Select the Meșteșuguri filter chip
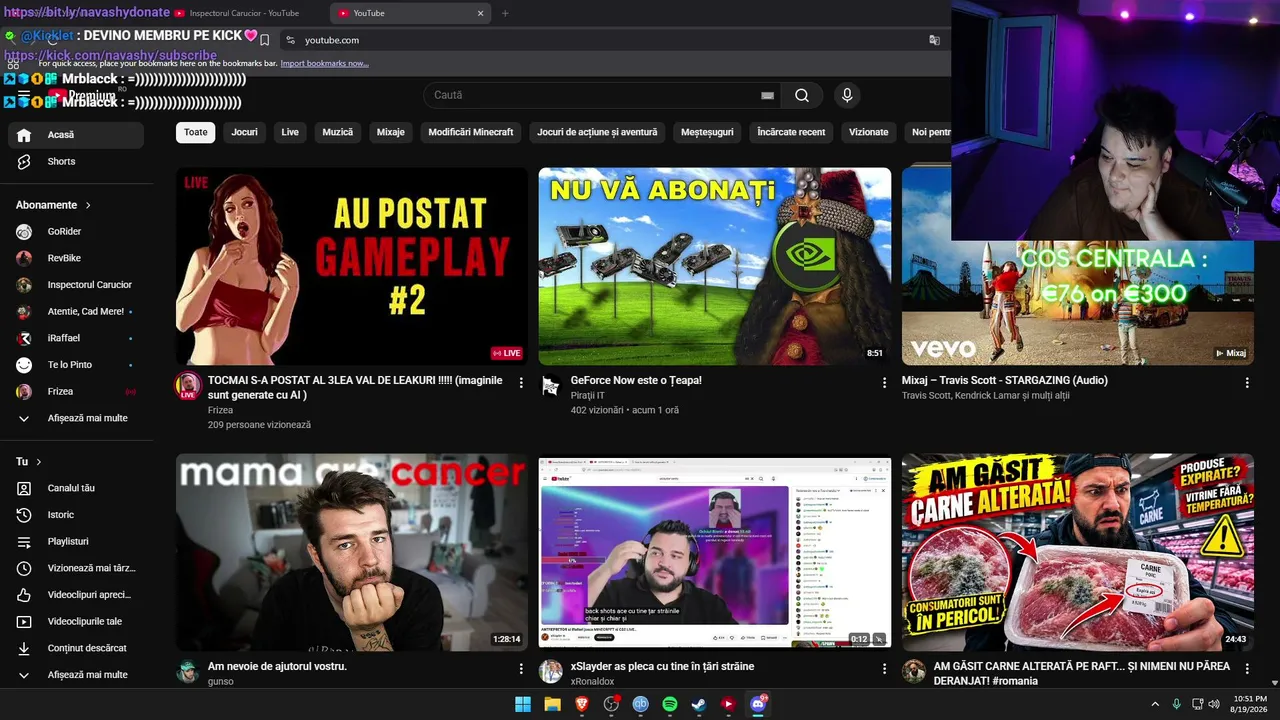1280x720 pixels. (x=708, y=132)
